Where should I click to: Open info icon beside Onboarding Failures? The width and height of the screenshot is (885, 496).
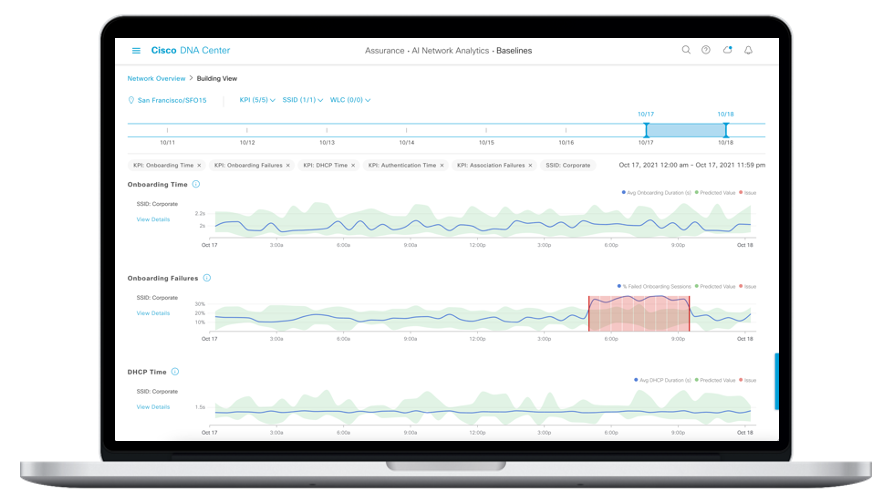207,278
